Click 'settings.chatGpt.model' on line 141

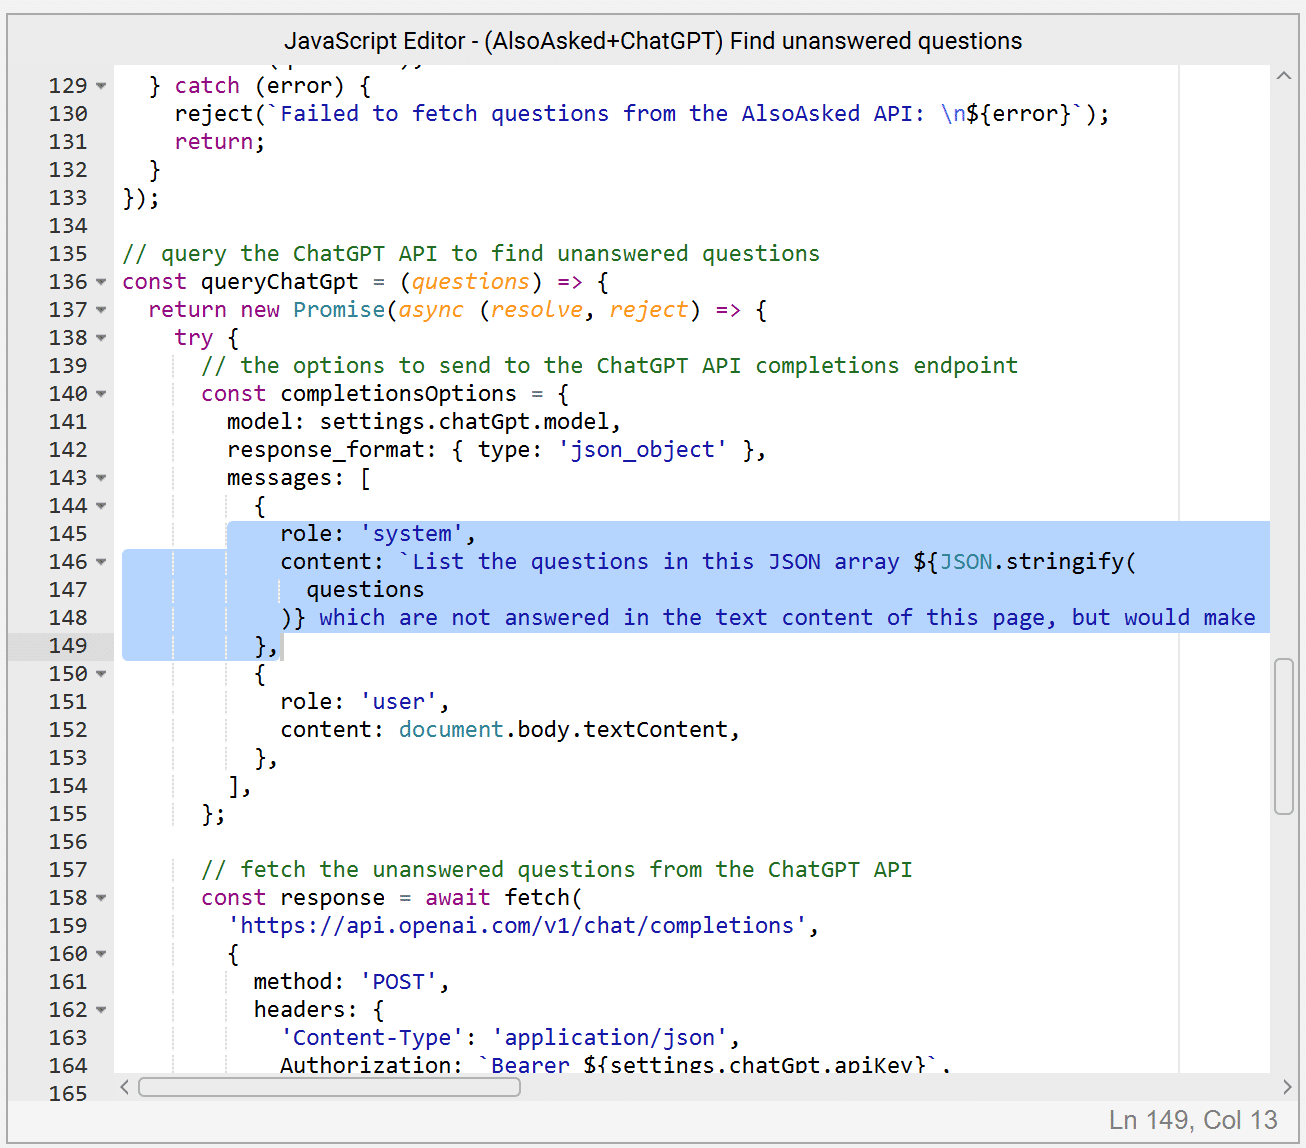464,422
